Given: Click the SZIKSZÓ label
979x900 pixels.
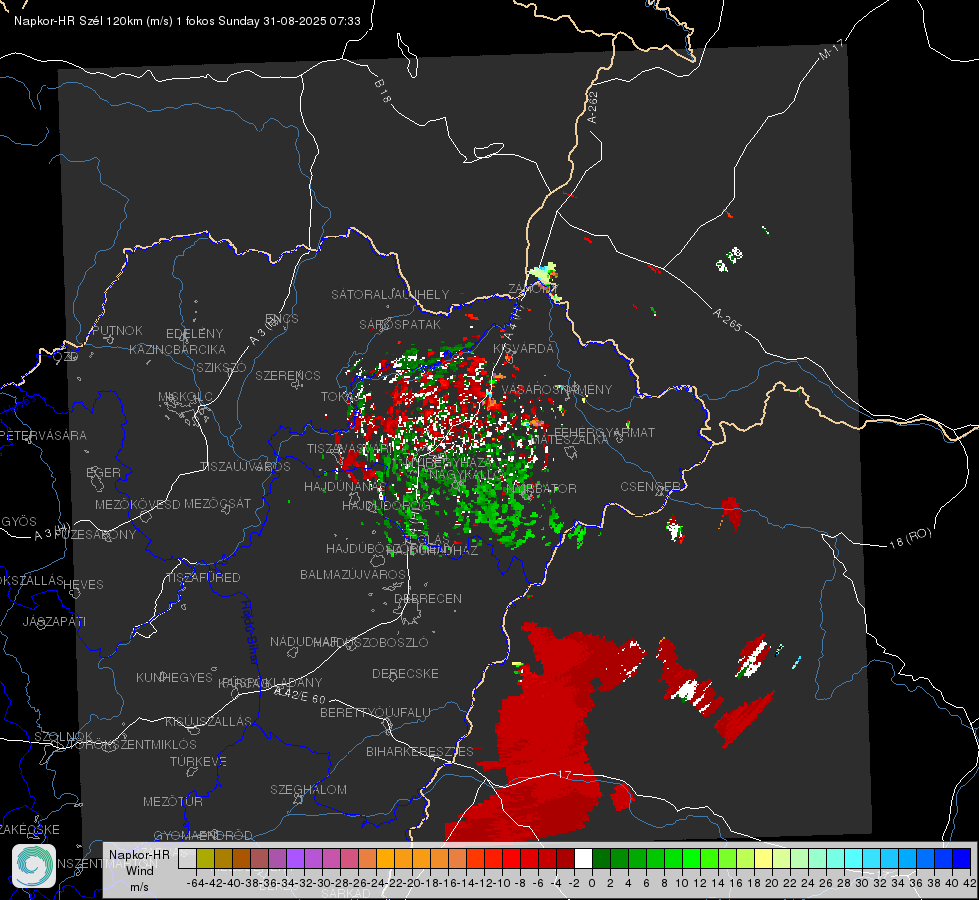Looking at the screenshot, I should tap(222, 367).
